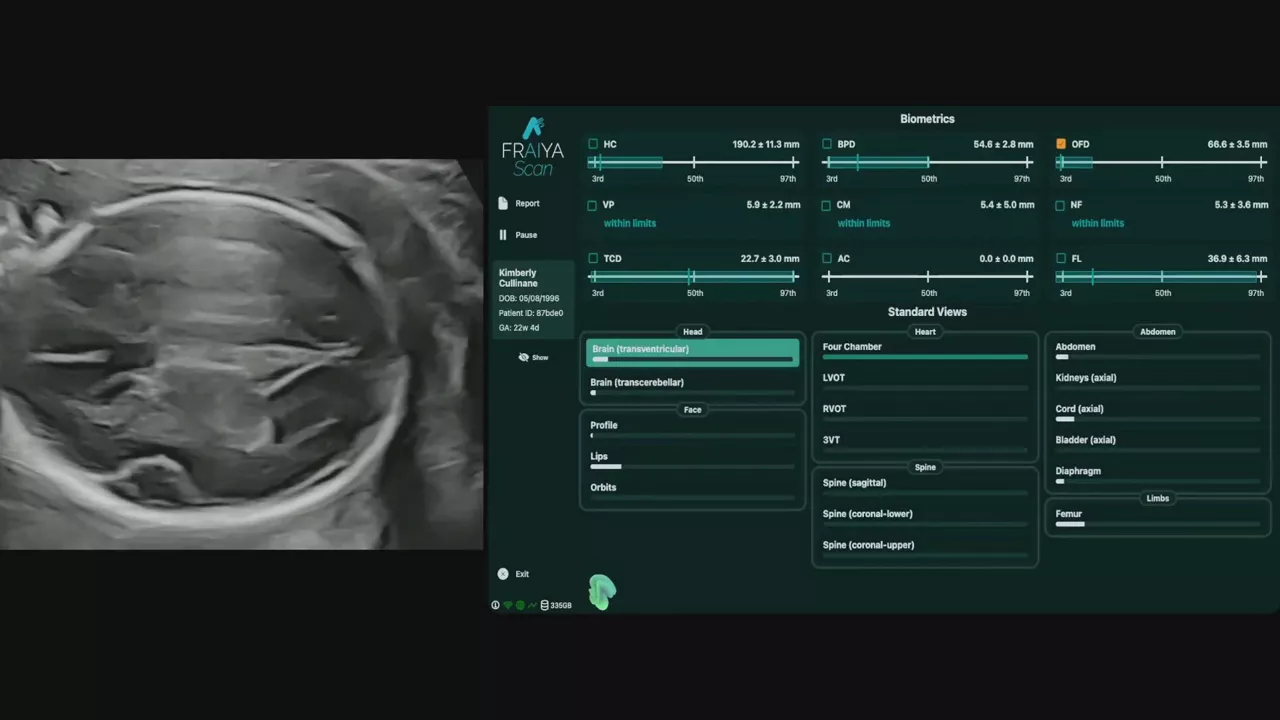Check the NF biometric checkbox
This screenshot has width=1280, height=720.
[1061, 205]
